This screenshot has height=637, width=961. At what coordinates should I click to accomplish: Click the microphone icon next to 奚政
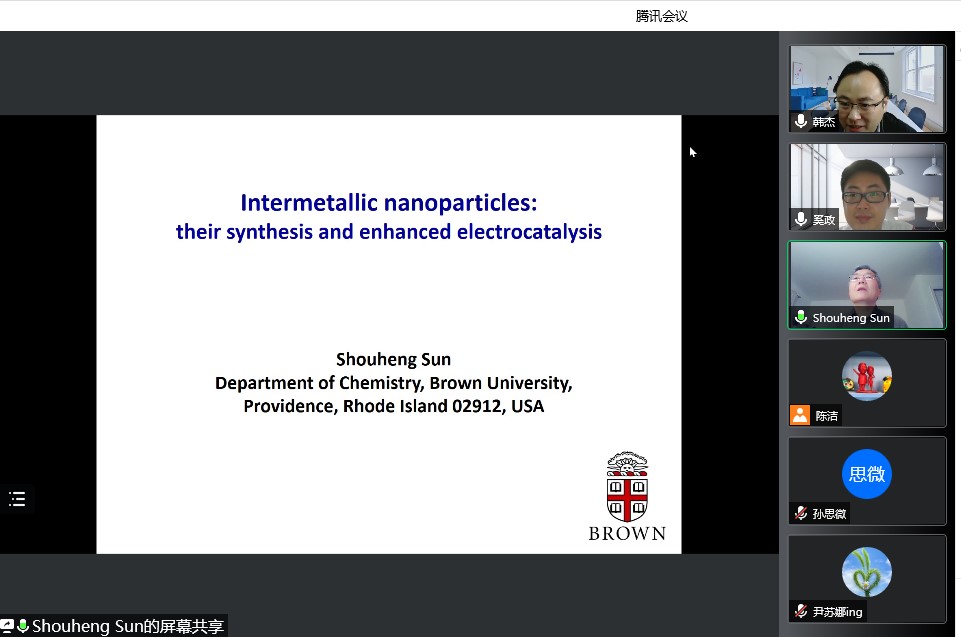[x=800, y=219]
